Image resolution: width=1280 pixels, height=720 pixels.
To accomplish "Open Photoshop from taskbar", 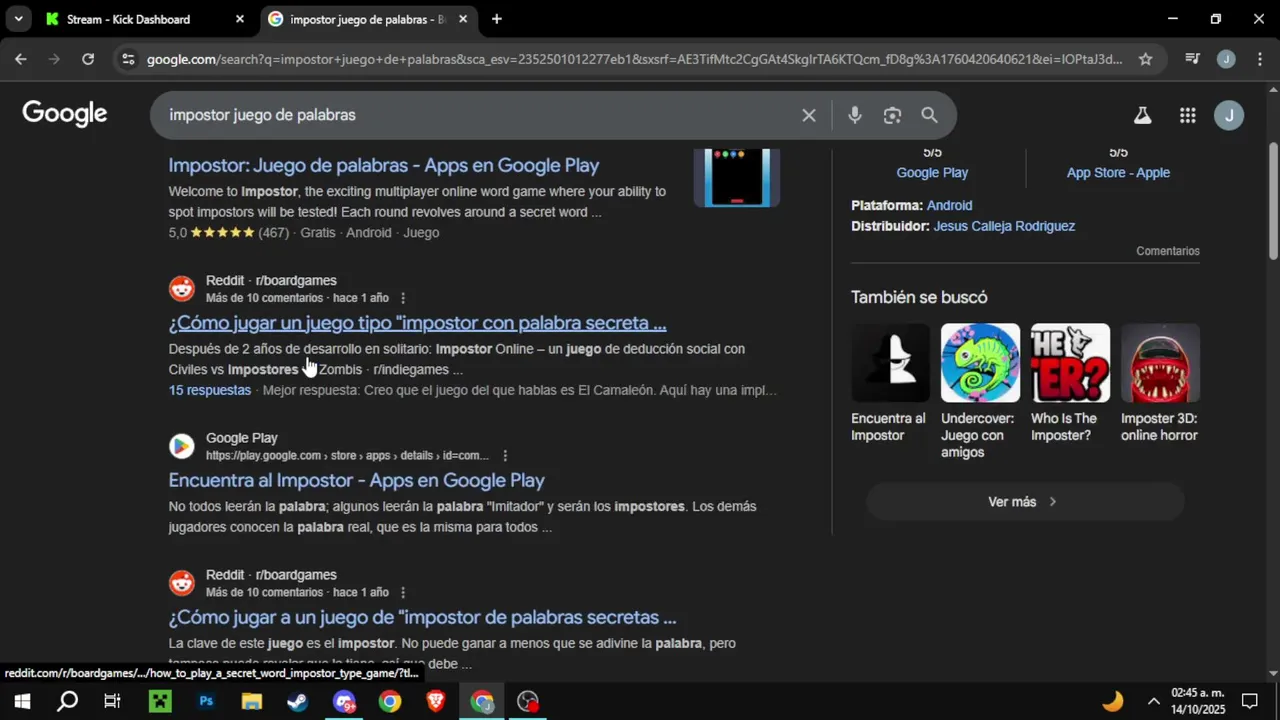I will tap(206, 701).
